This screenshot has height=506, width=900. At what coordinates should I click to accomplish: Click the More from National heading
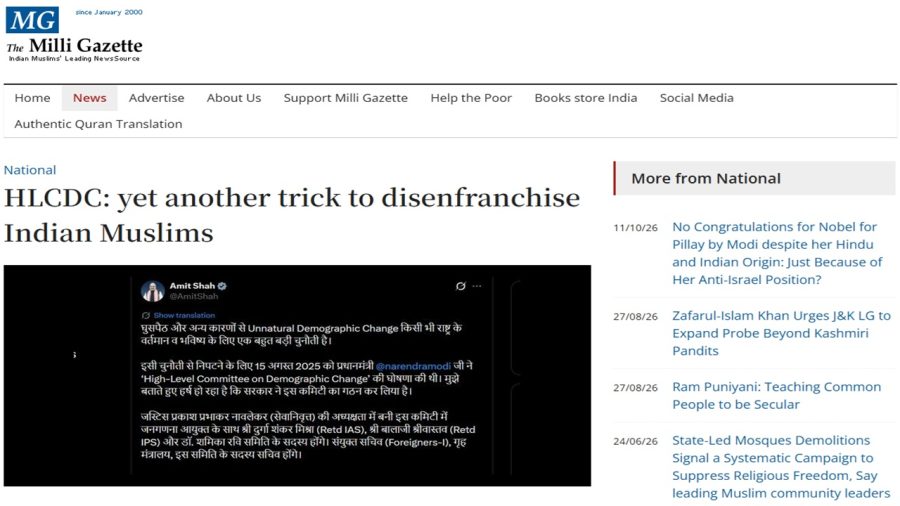point(706,178)
